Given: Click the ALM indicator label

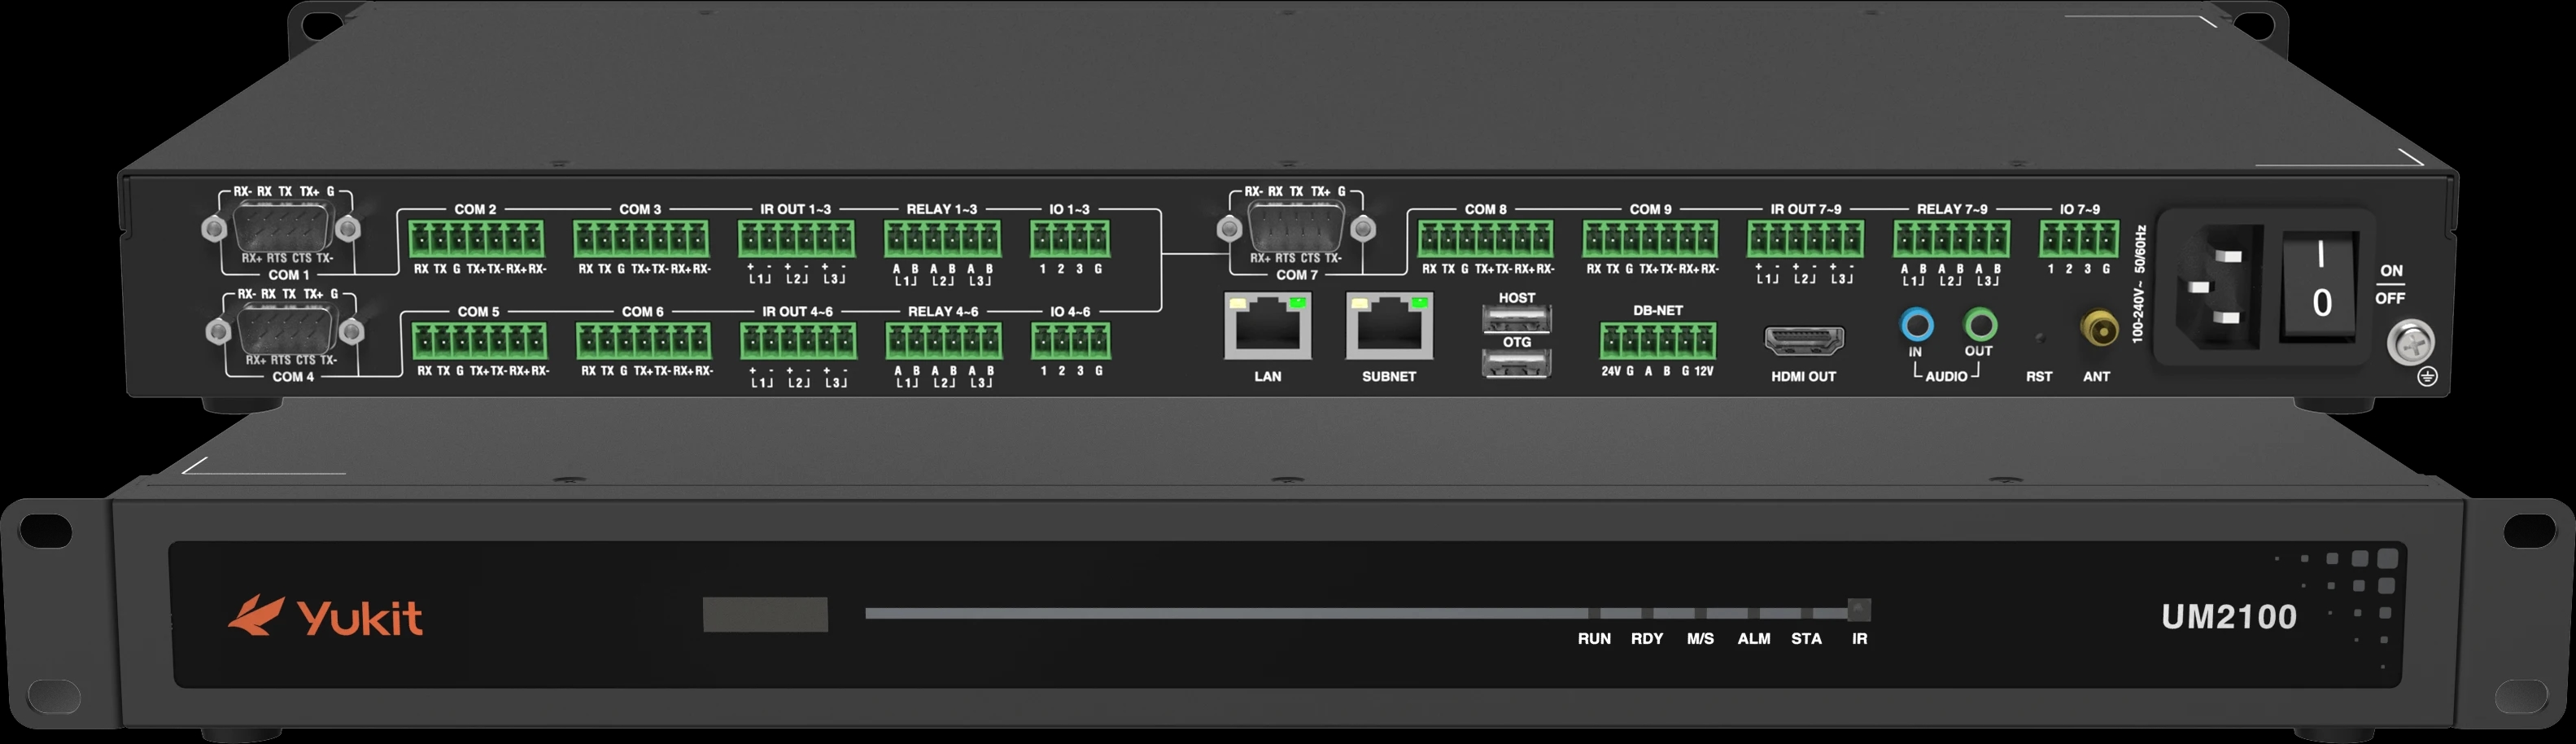Looking at the screenshot, I should pyautogui.click(x=1754, y=639).
